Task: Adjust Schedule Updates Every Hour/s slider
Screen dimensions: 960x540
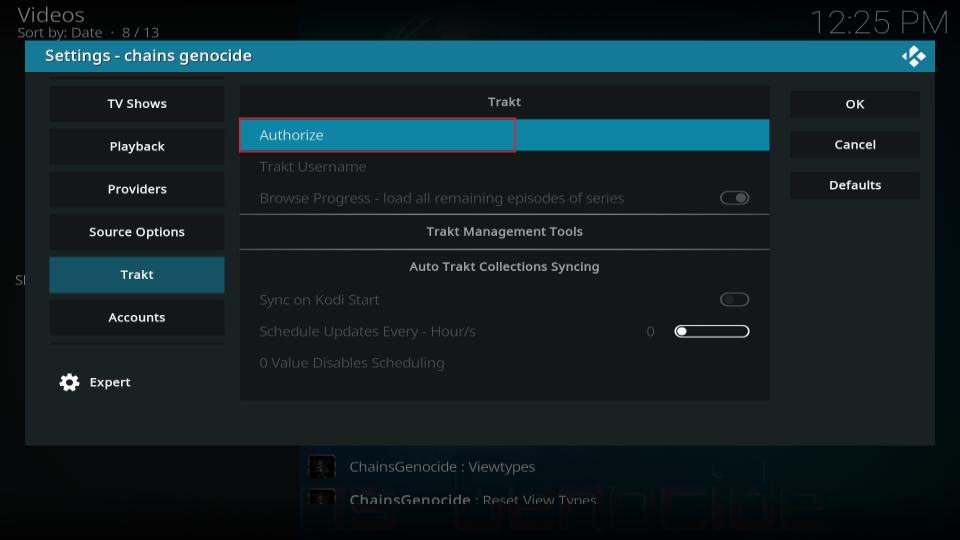Action: point(711,331)
